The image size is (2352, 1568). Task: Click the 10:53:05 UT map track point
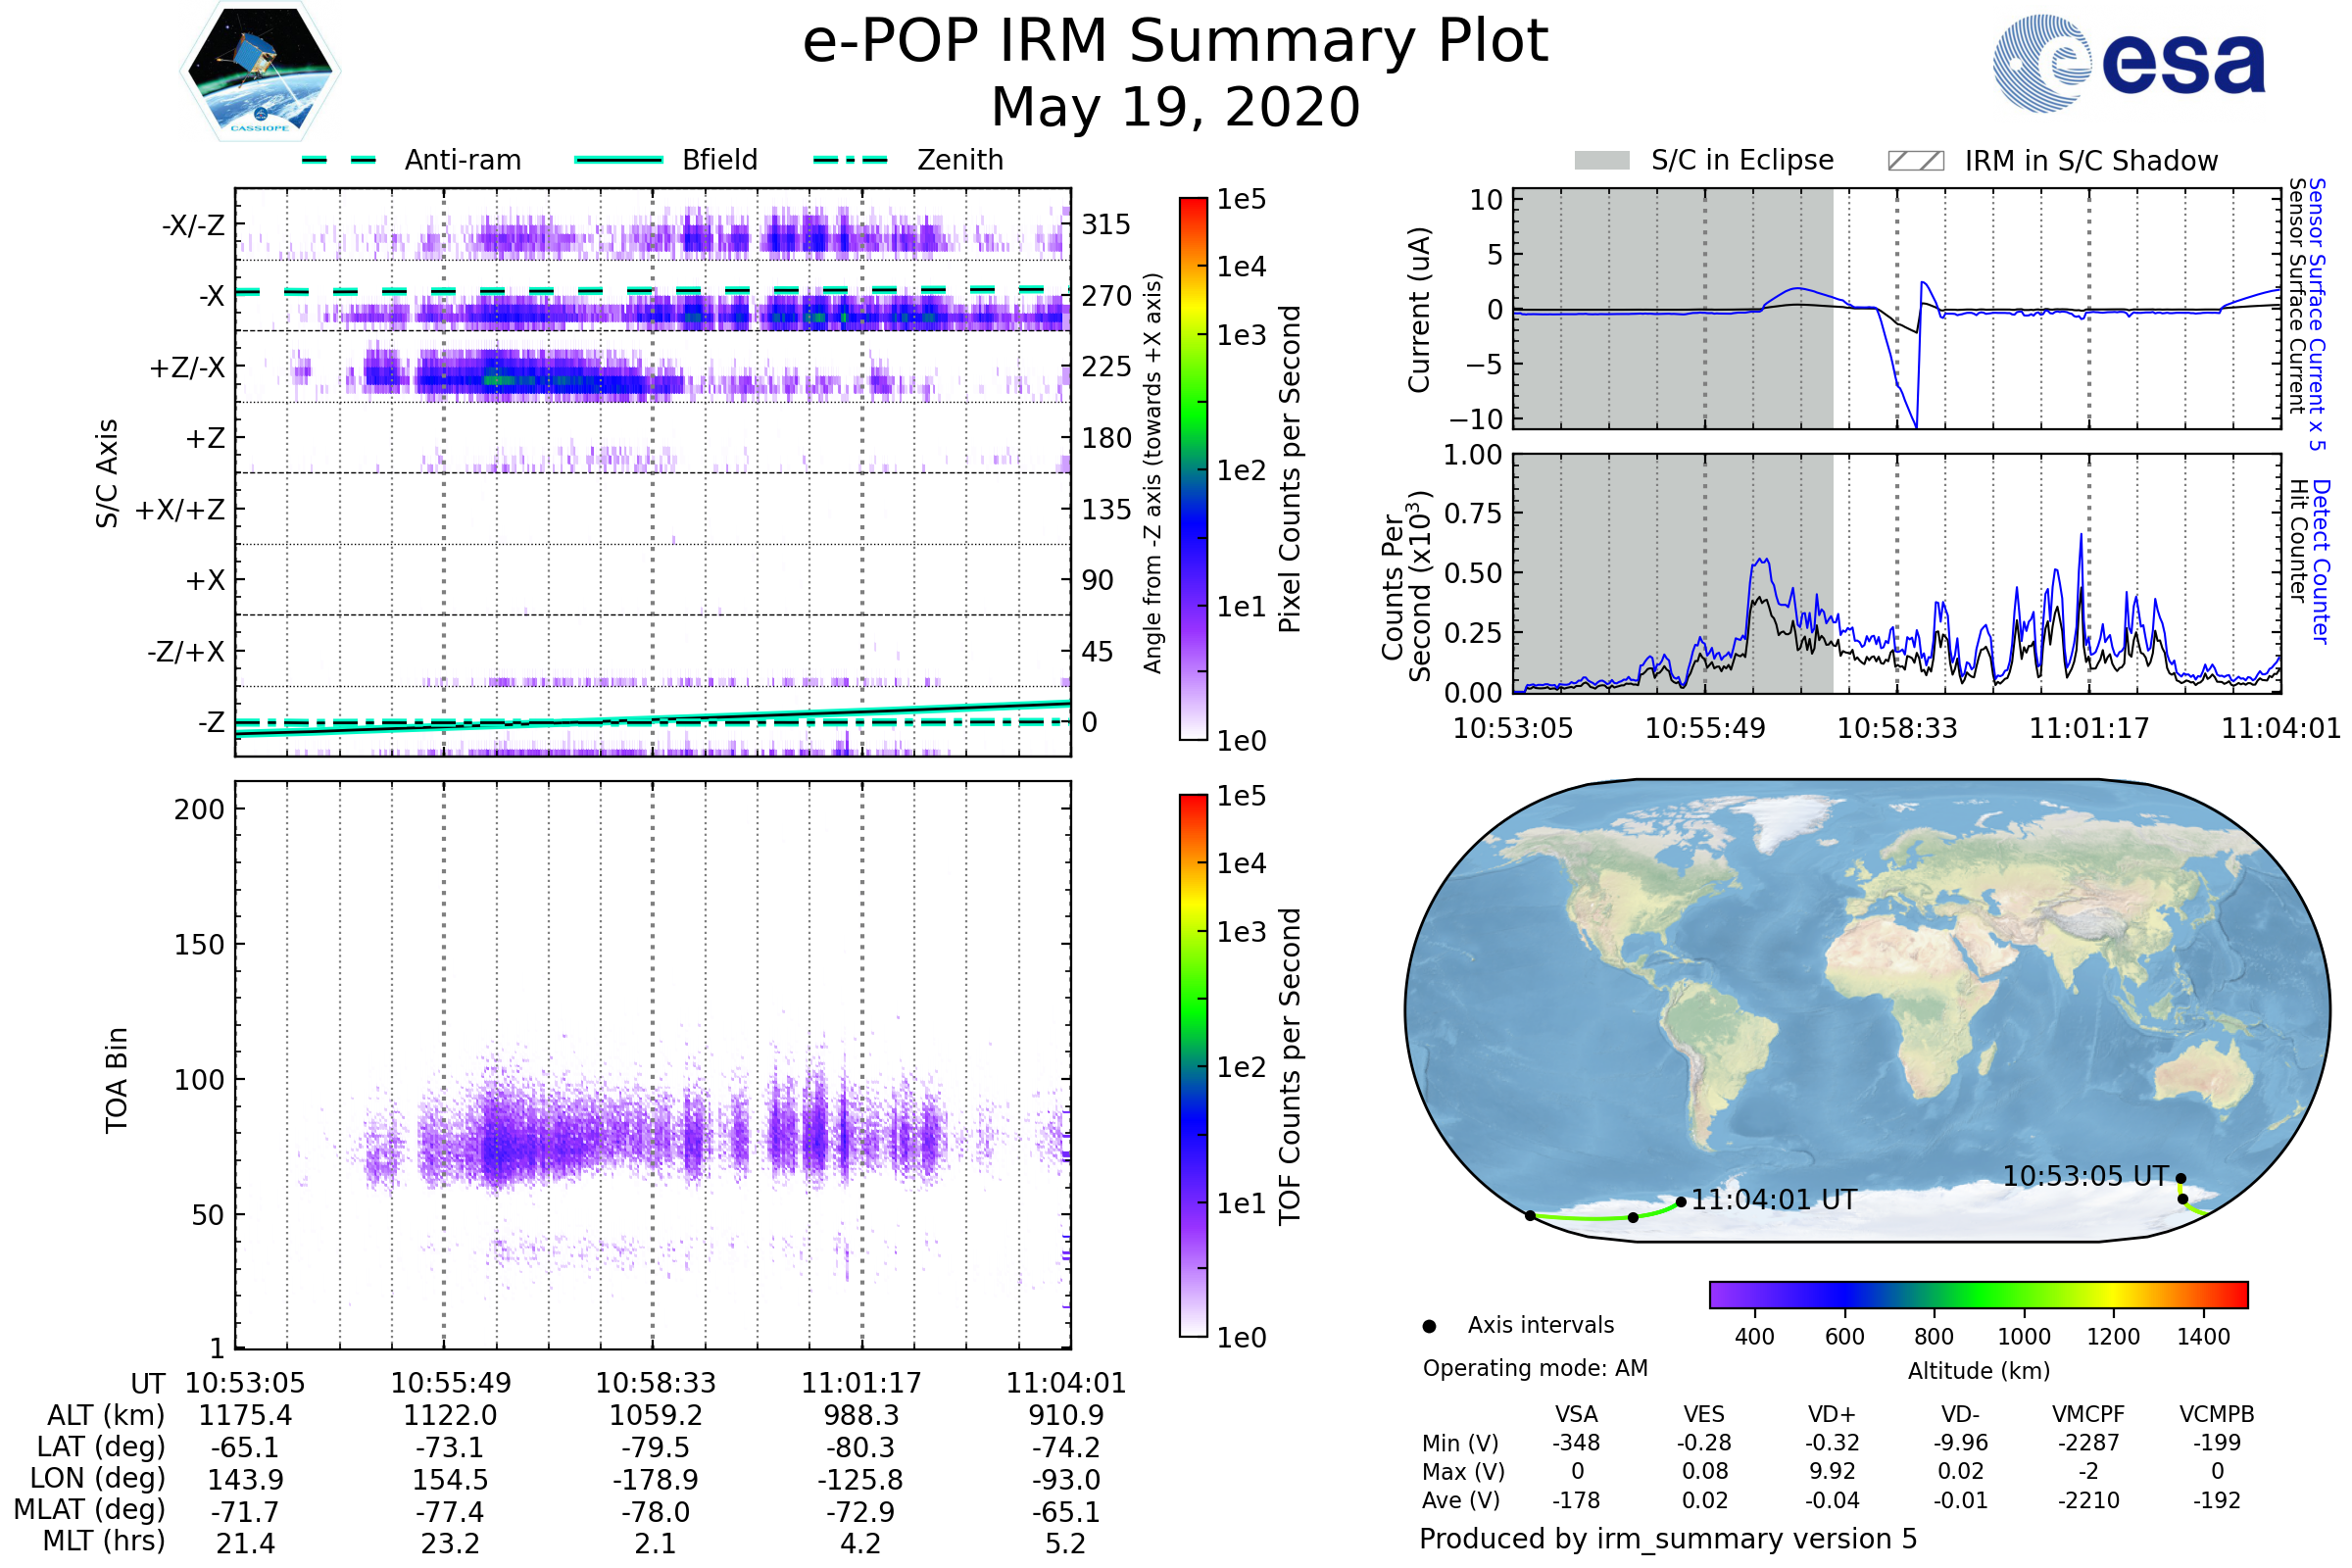coord(2181,1178)
